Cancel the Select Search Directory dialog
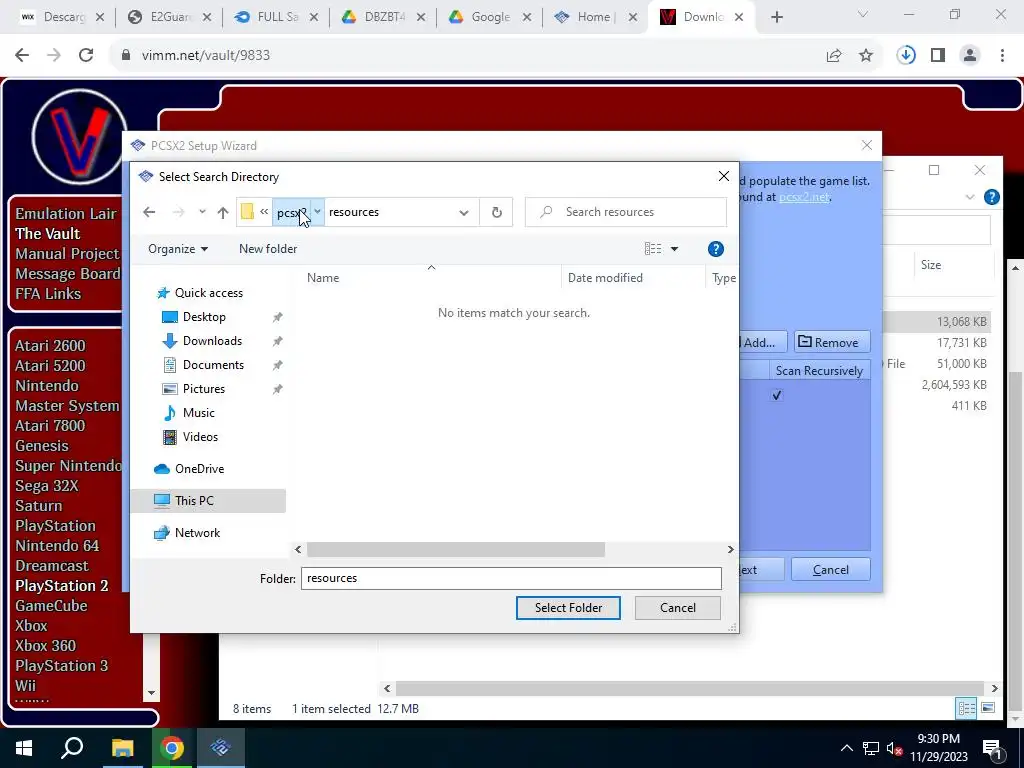 677,608
